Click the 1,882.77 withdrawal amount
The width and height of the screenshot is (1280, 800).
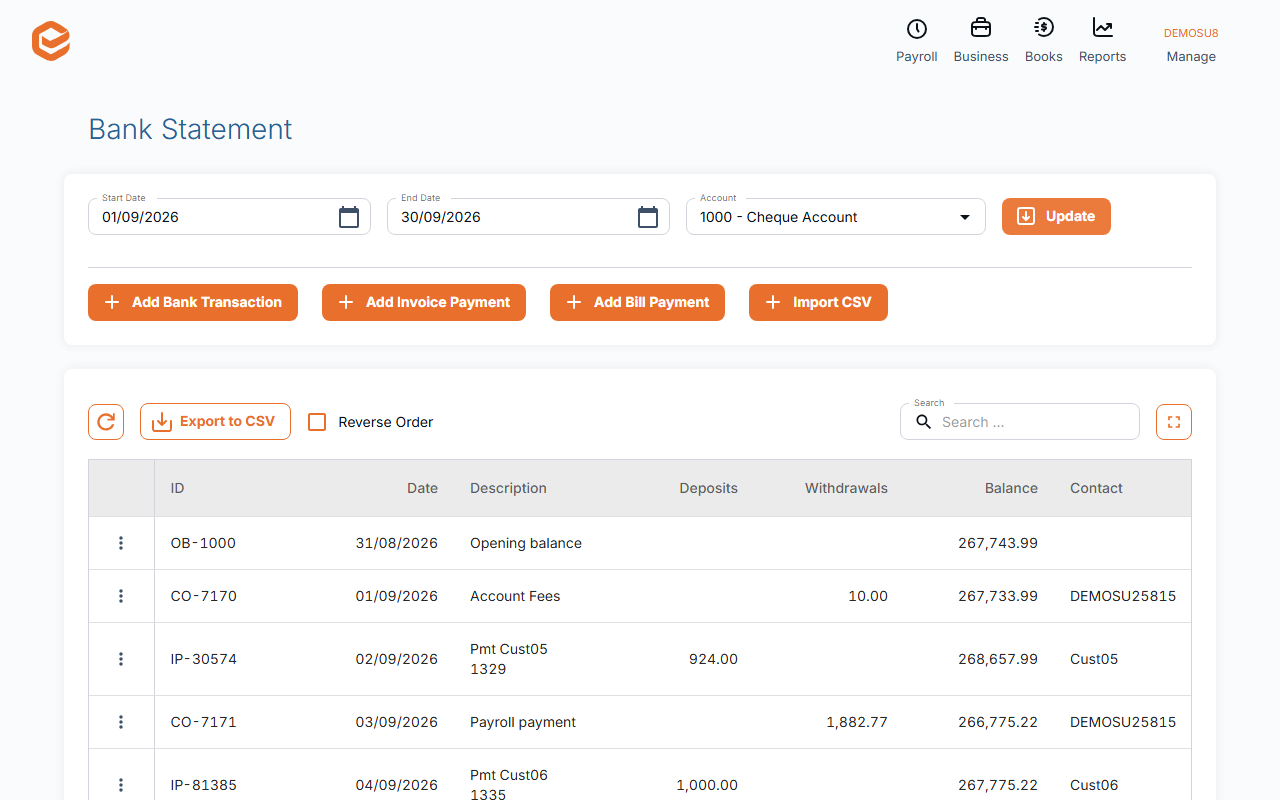point(857,722)
